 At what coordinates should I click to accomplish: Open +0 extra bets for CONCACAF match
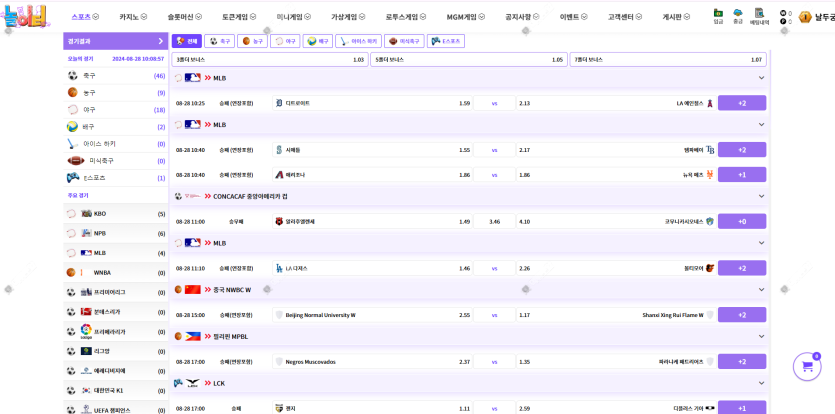742,221
